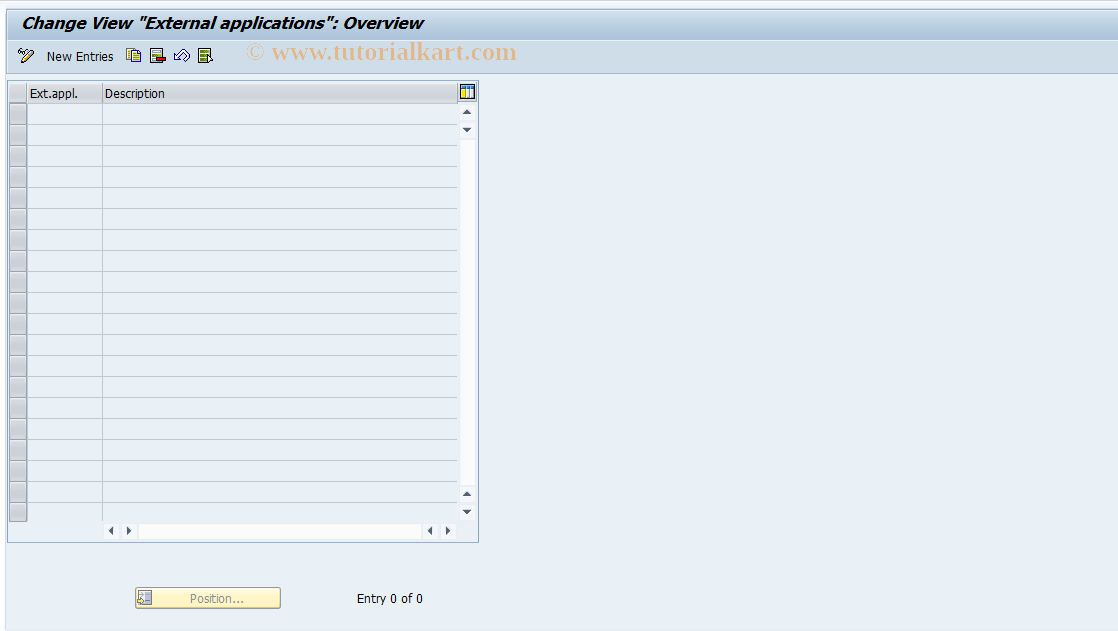The height and width of the screenshot is (631, 1118).
Task: Click first row Ext.appl. cell
Action: (x=65, y=114)
